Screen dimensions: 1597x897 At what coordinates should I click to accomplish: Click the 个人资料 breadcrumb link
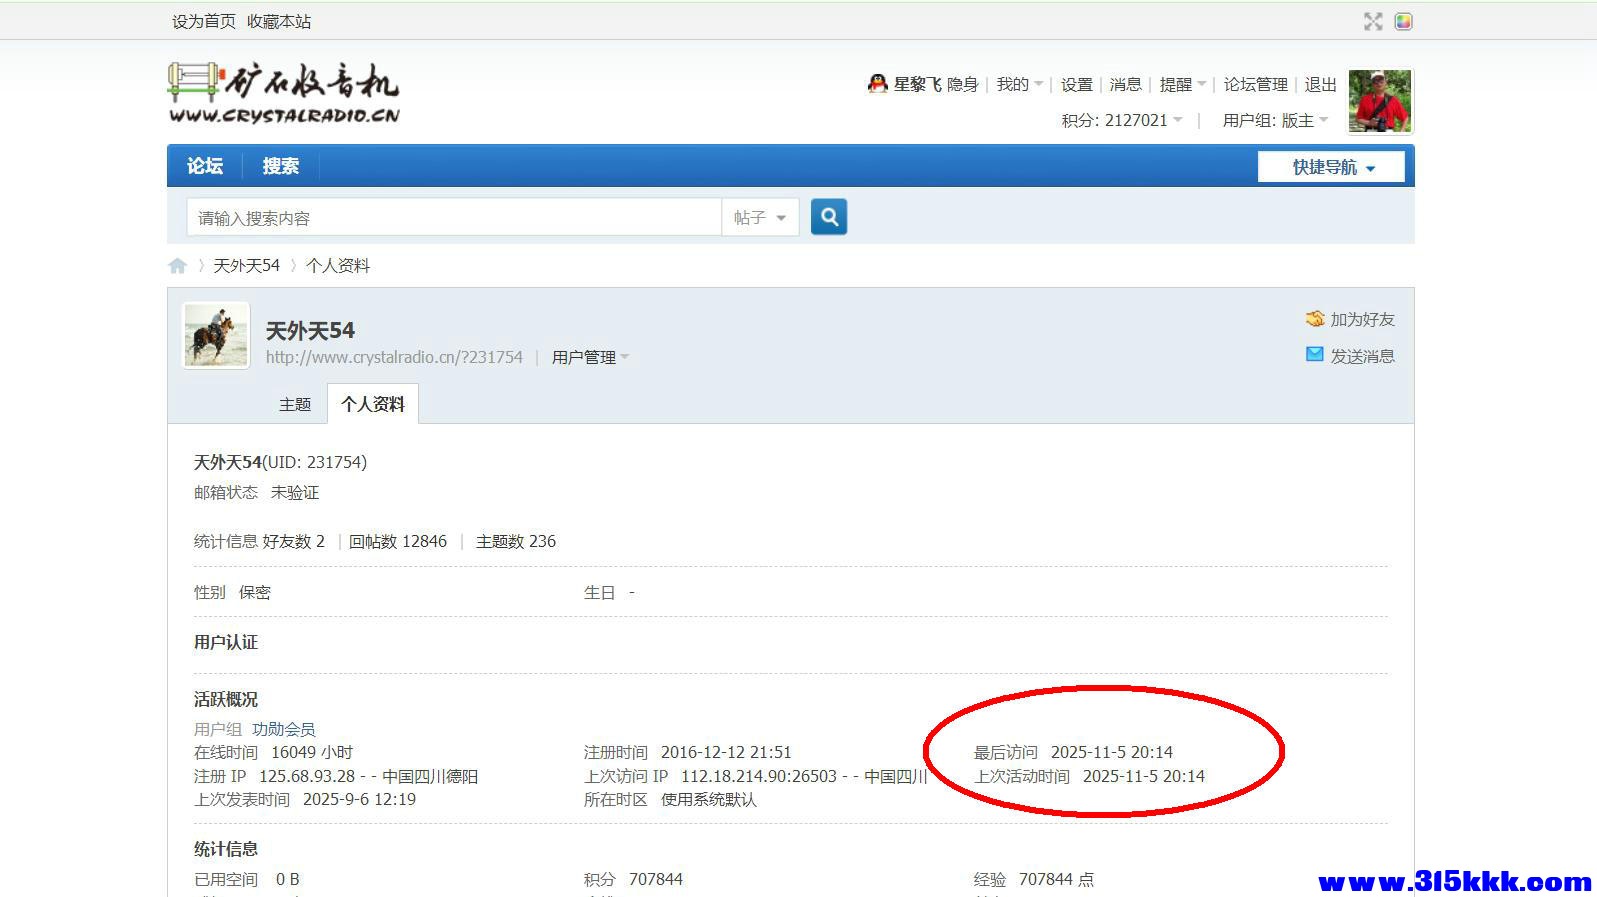338,266
